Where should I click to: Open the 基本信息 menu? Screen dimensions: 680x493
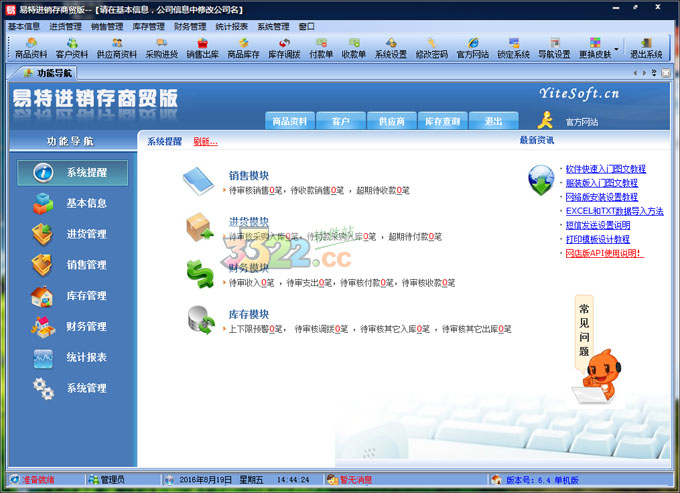(x=24, y=26)
